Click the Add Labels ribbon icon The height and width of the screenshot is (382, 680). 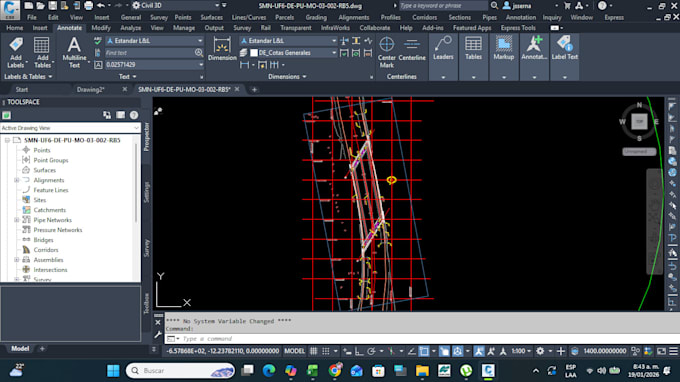tap(16, 52)
